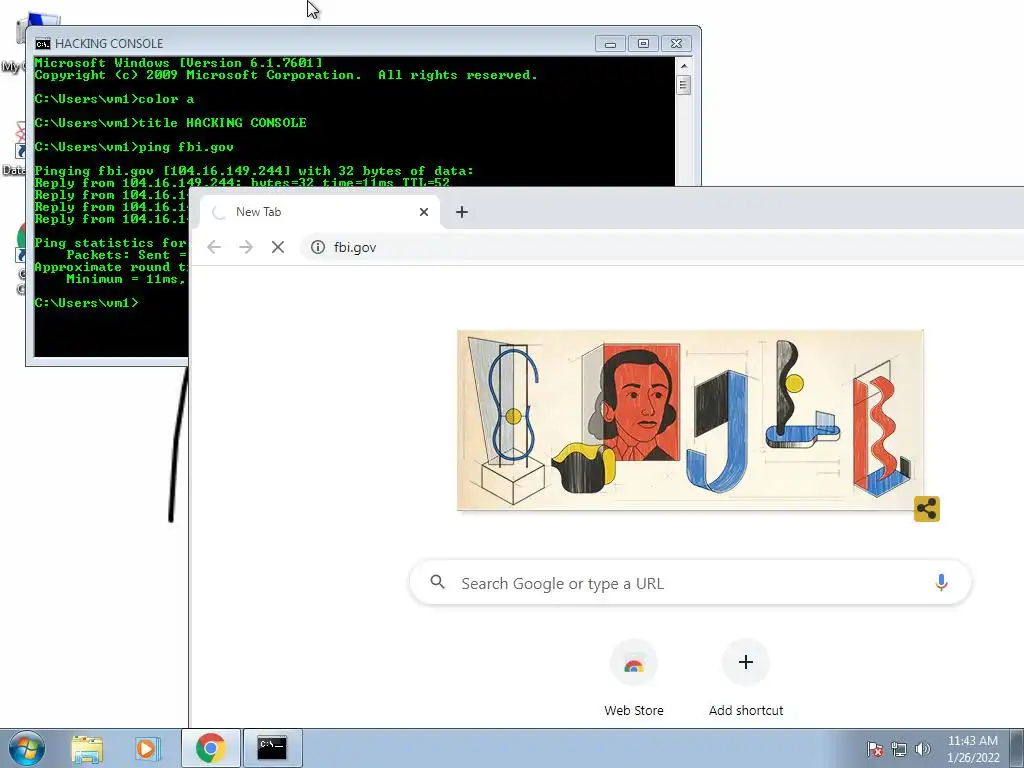1024x768 pixels.
Task: Launch Windows Media Player from taskbar
Action: (148, 748)
